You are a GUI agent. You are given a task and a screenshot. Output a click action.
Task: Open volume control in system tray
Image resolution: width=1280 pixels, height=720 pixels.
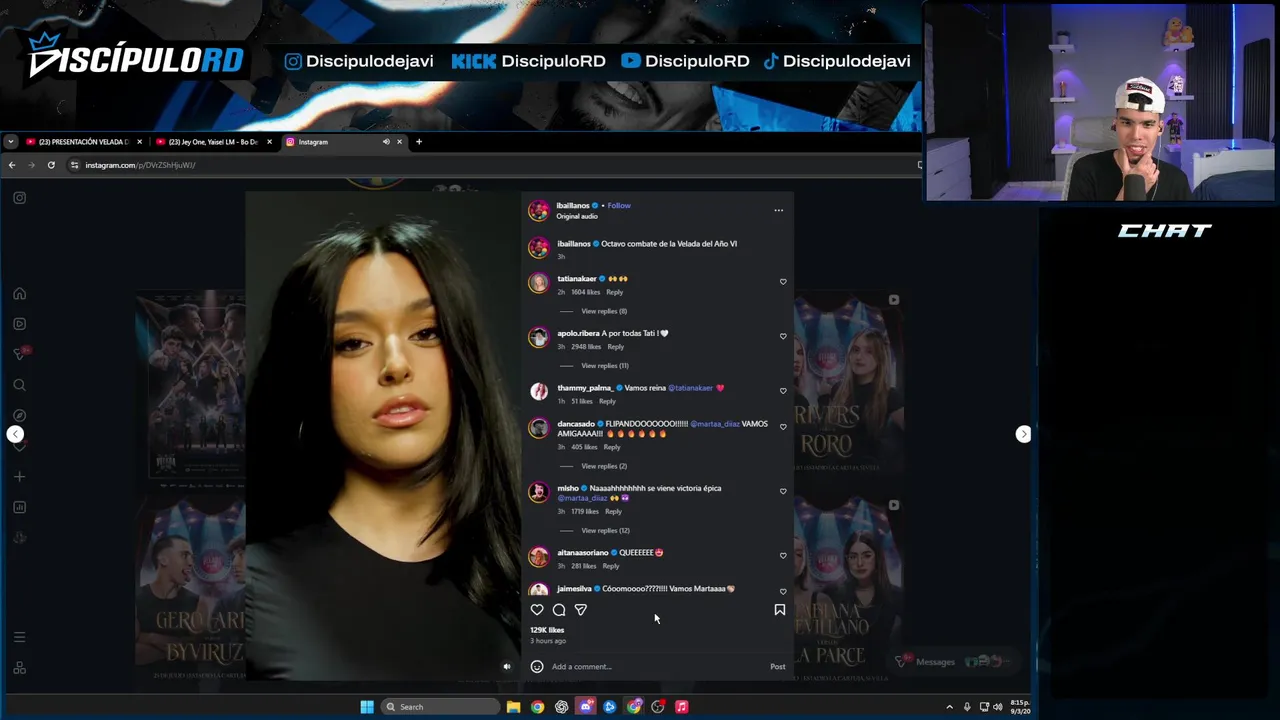[x=997, y=707]
